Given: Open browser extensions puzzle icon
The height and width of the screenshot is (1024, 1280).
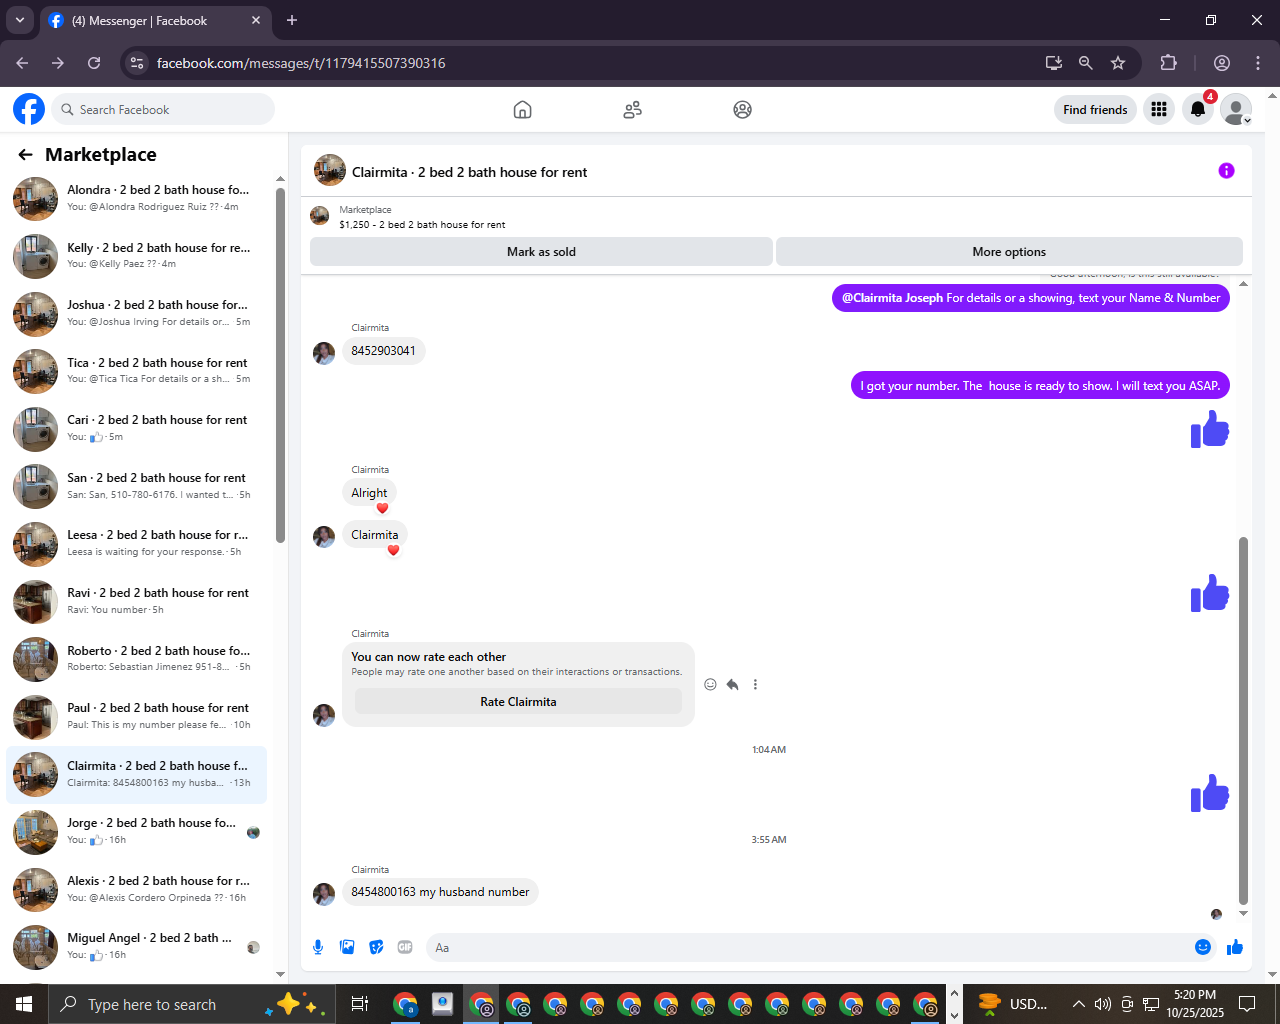Looking at the screenshot, I should point(1168,63).
